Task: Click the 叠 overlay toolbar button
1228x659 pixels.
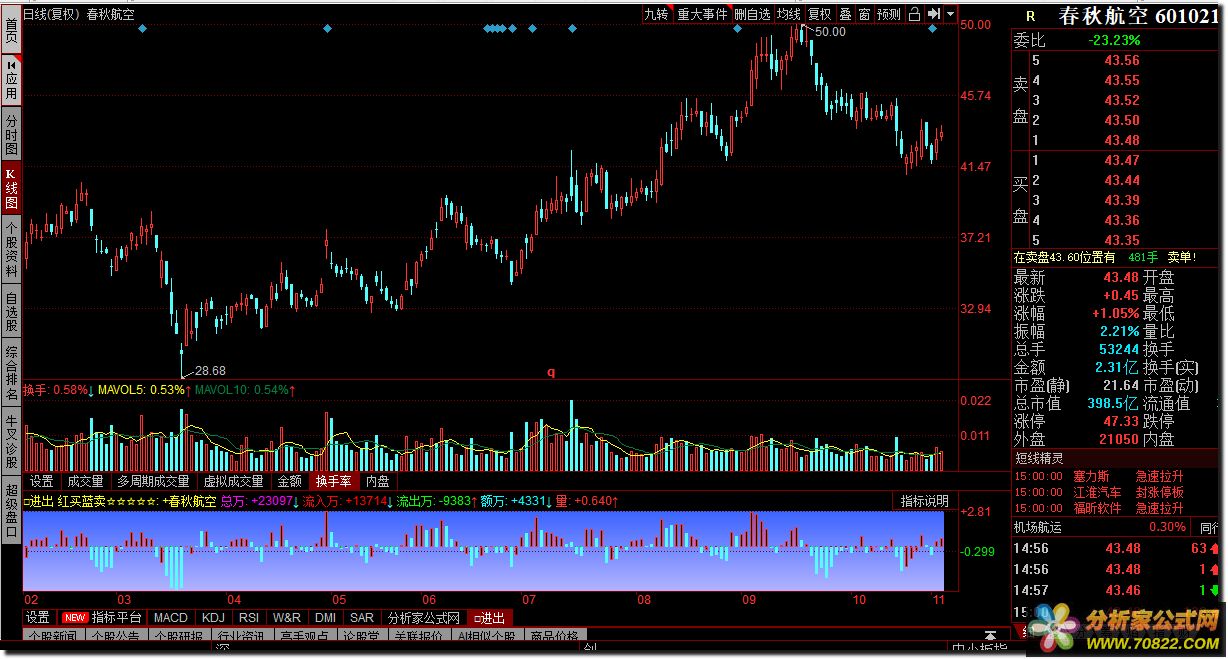Action: pyautogui.click(x=845, y=14)
